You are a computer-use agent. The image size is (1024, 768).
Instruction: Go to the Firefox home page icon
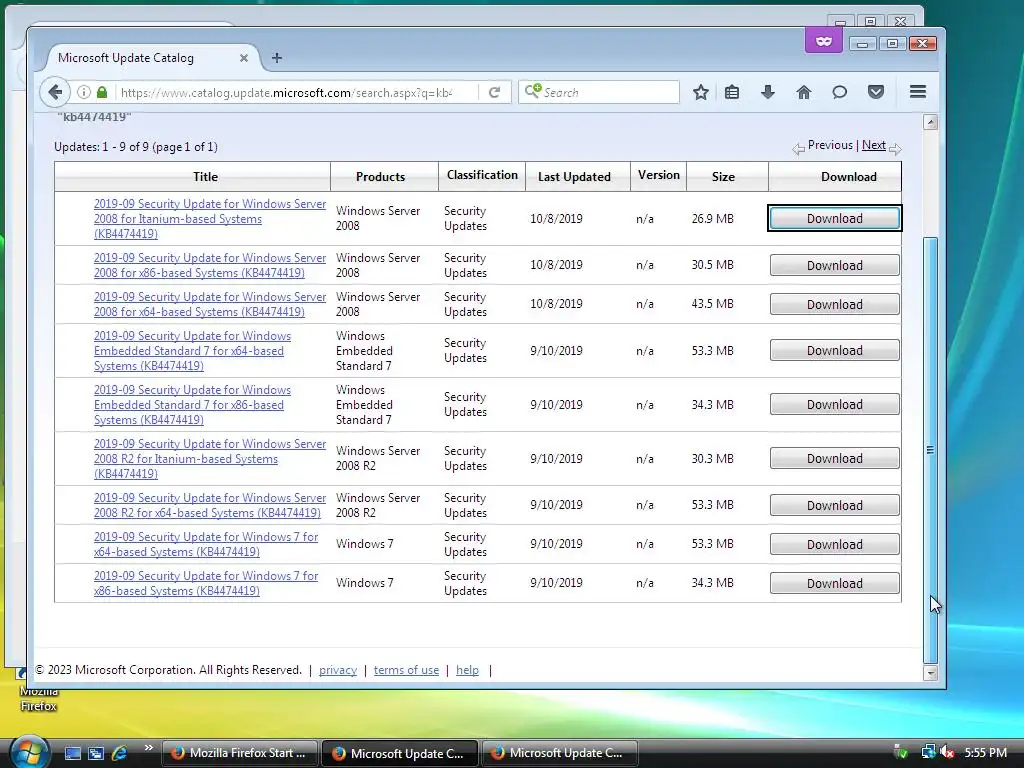(804, 92)
